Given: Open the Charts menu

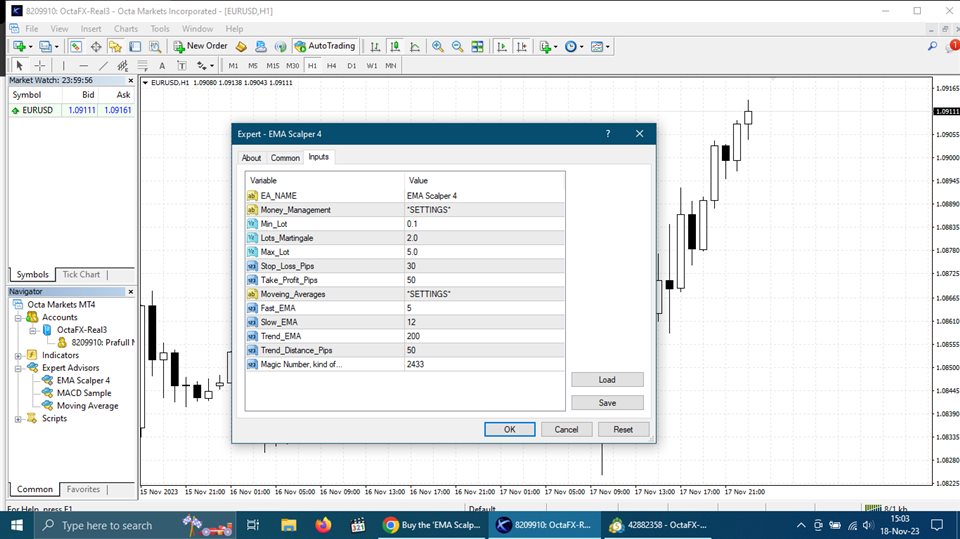Looking at the screenshot, I should pos(126,29).
